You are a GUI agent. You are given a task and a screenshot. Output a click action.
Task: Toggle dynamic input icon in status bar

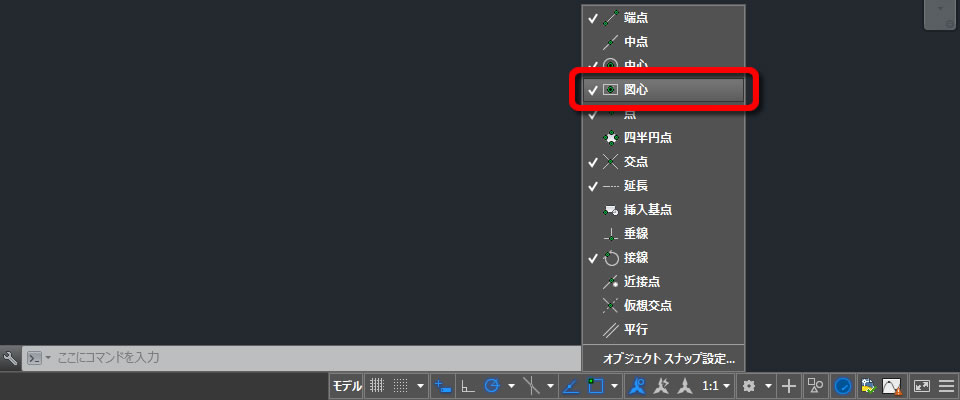click(443, 386)
